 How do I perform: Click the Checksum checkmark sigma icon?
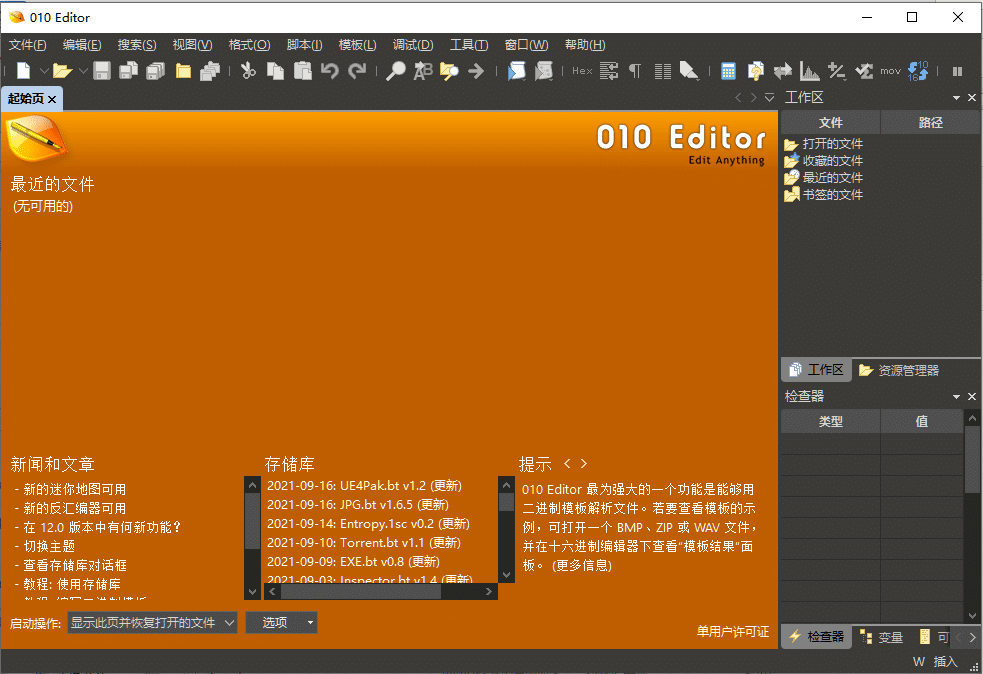pos(864,71)
